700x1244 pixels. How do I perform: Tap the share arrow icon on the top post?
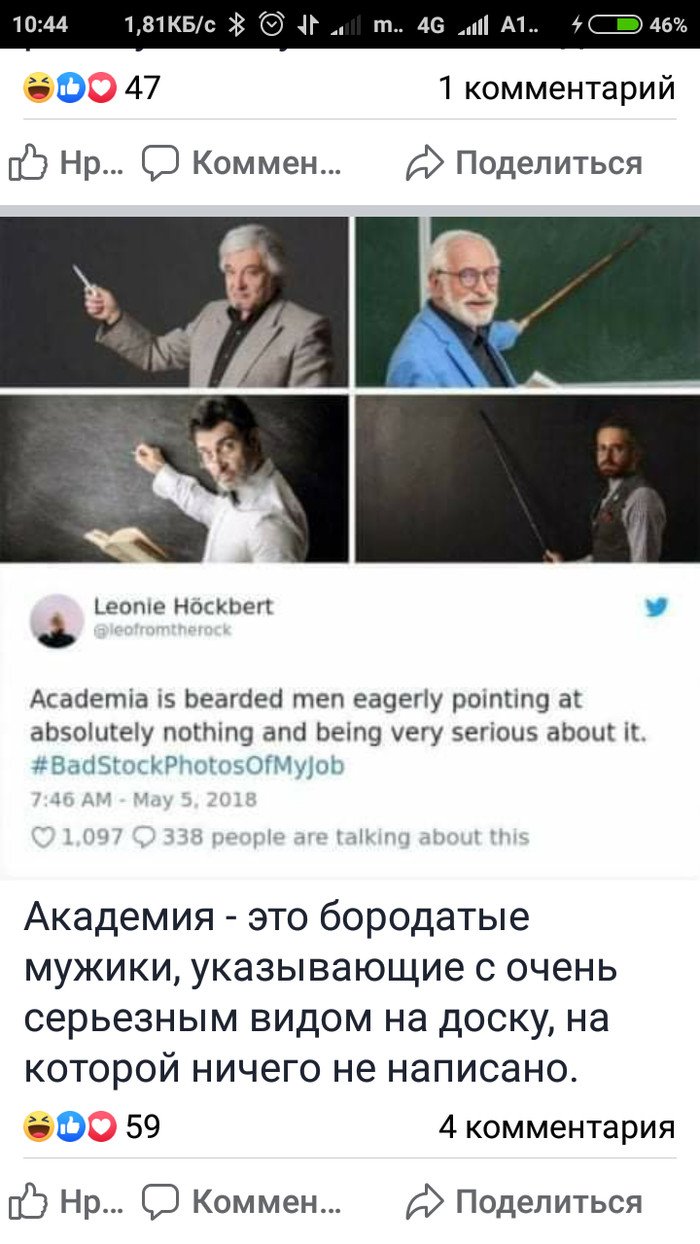click(424, 164)
